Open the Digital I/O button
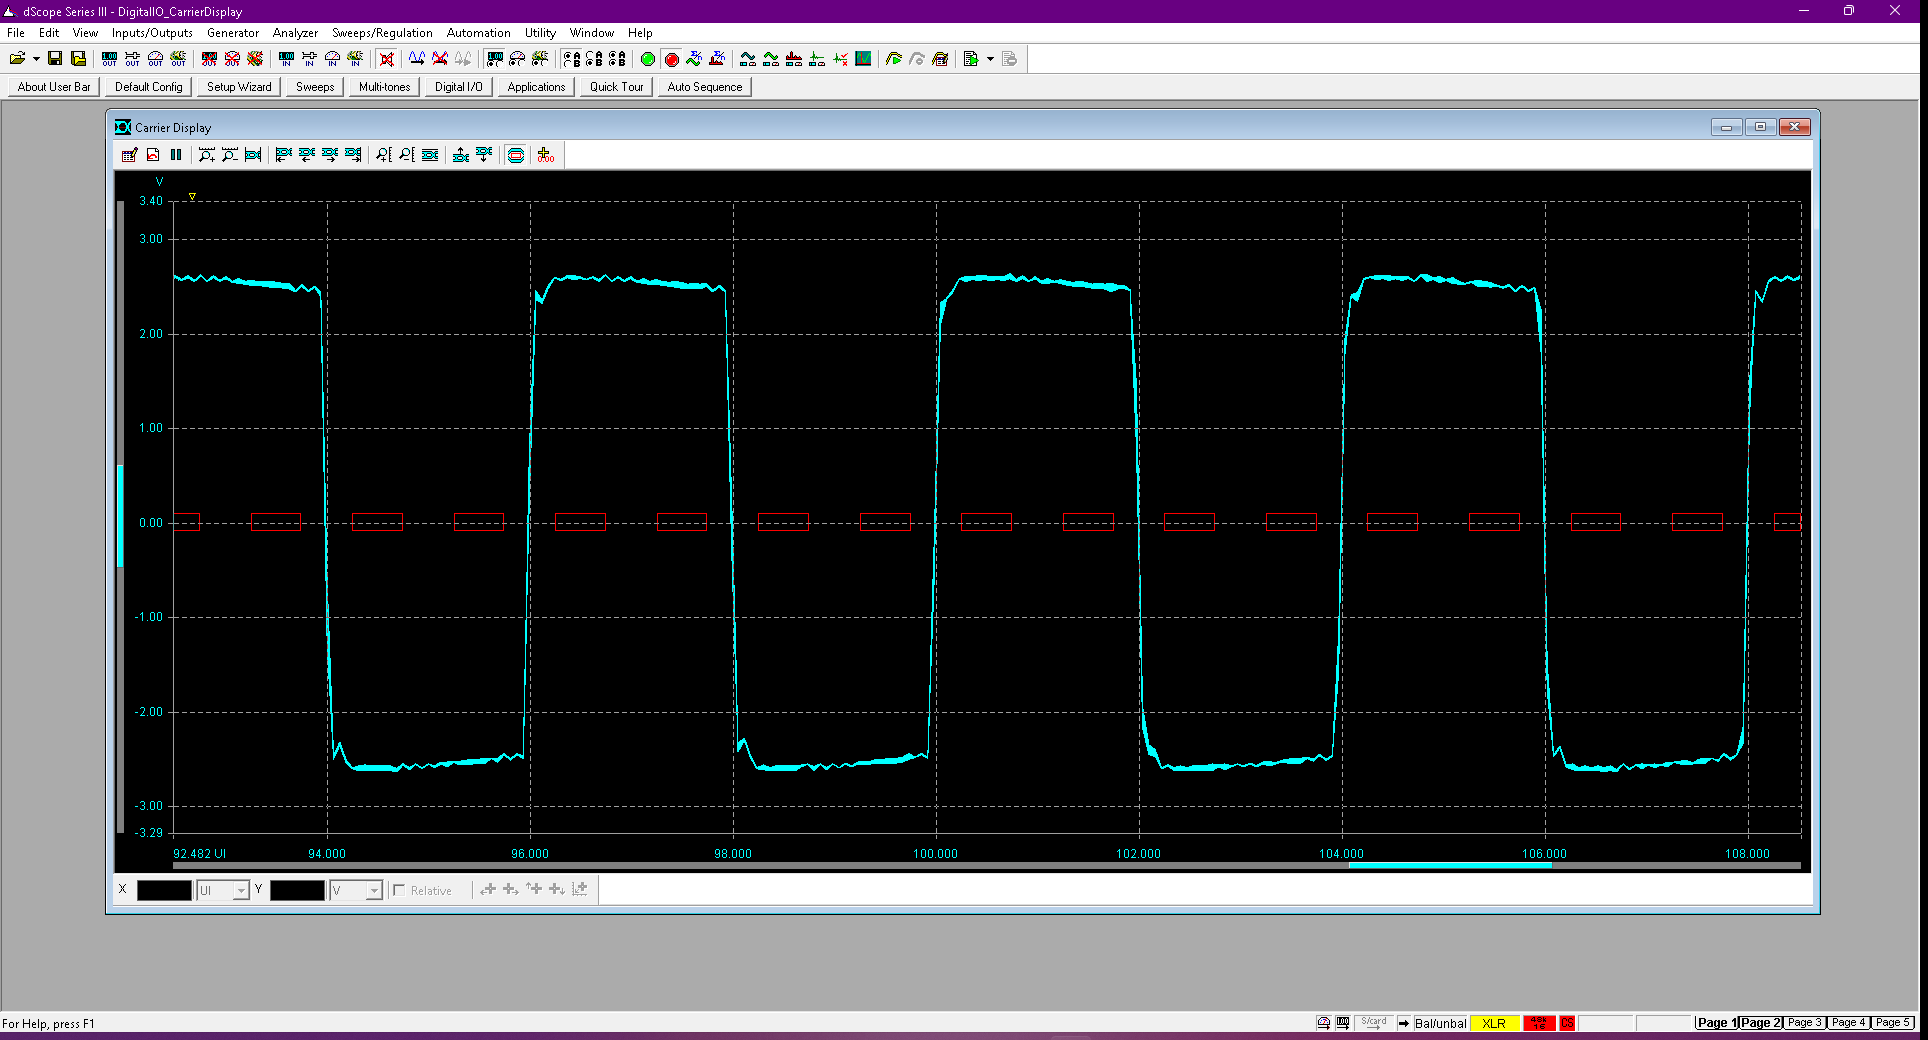The image size is (1928, 1040). (x=459, y=87)
